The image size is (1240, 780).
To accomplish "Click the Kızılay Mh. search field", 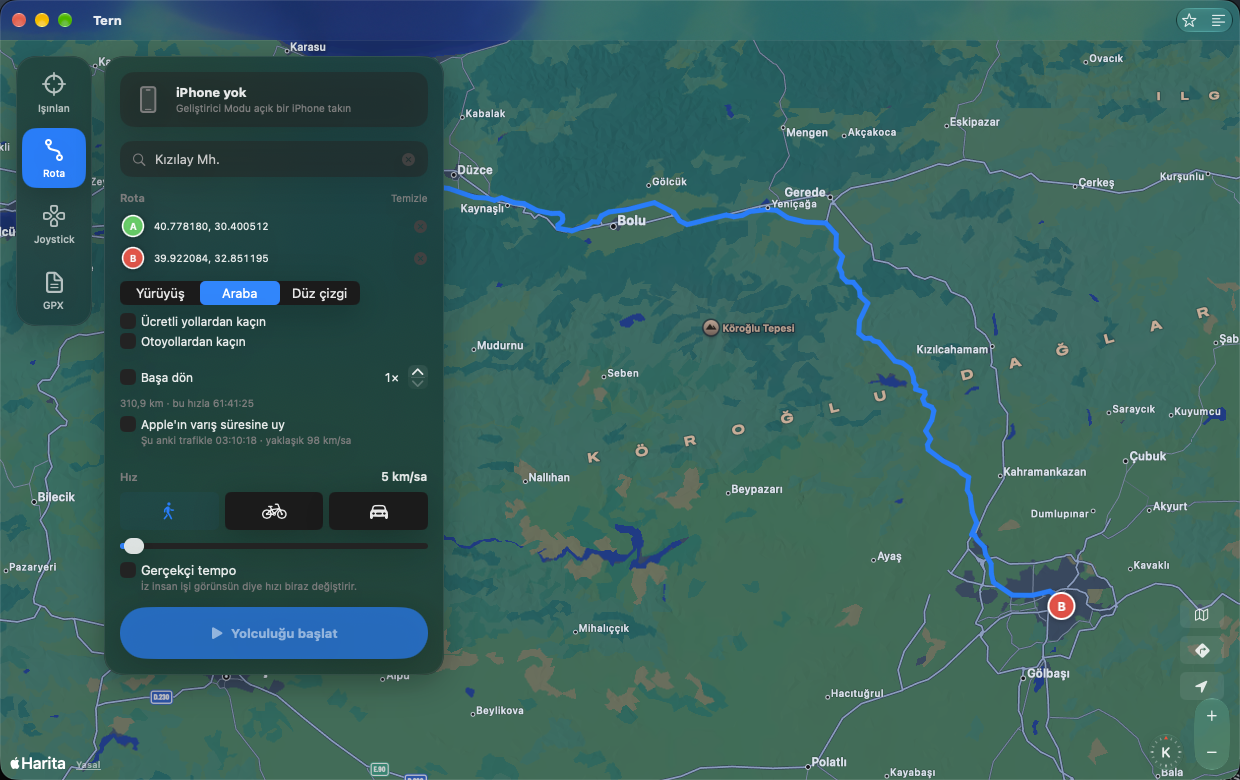I will coord(274,159).
